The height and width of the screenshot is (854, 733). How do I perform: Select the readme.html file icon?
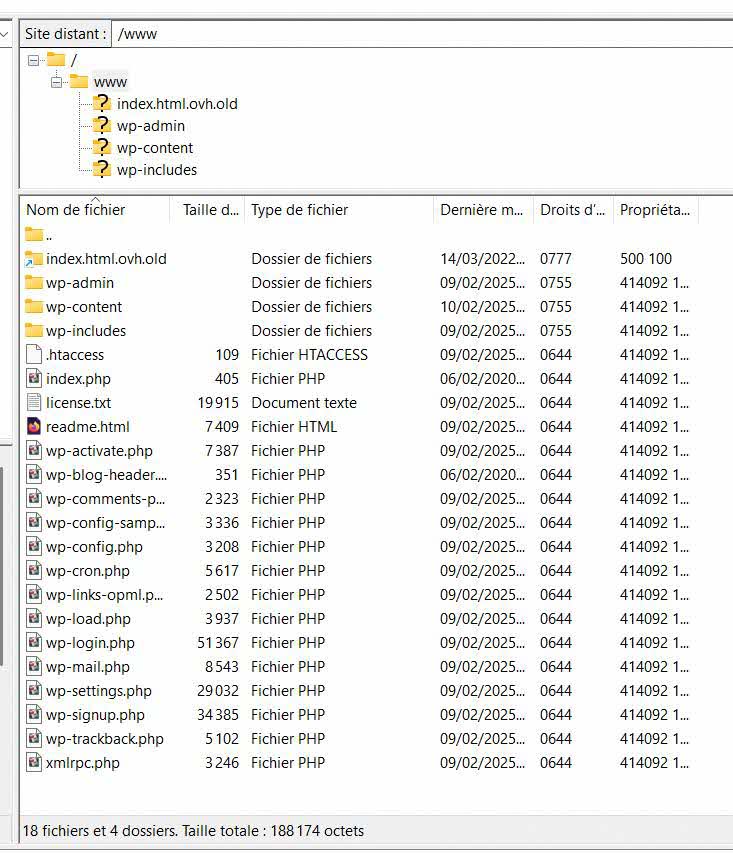[x=34, y=427]
